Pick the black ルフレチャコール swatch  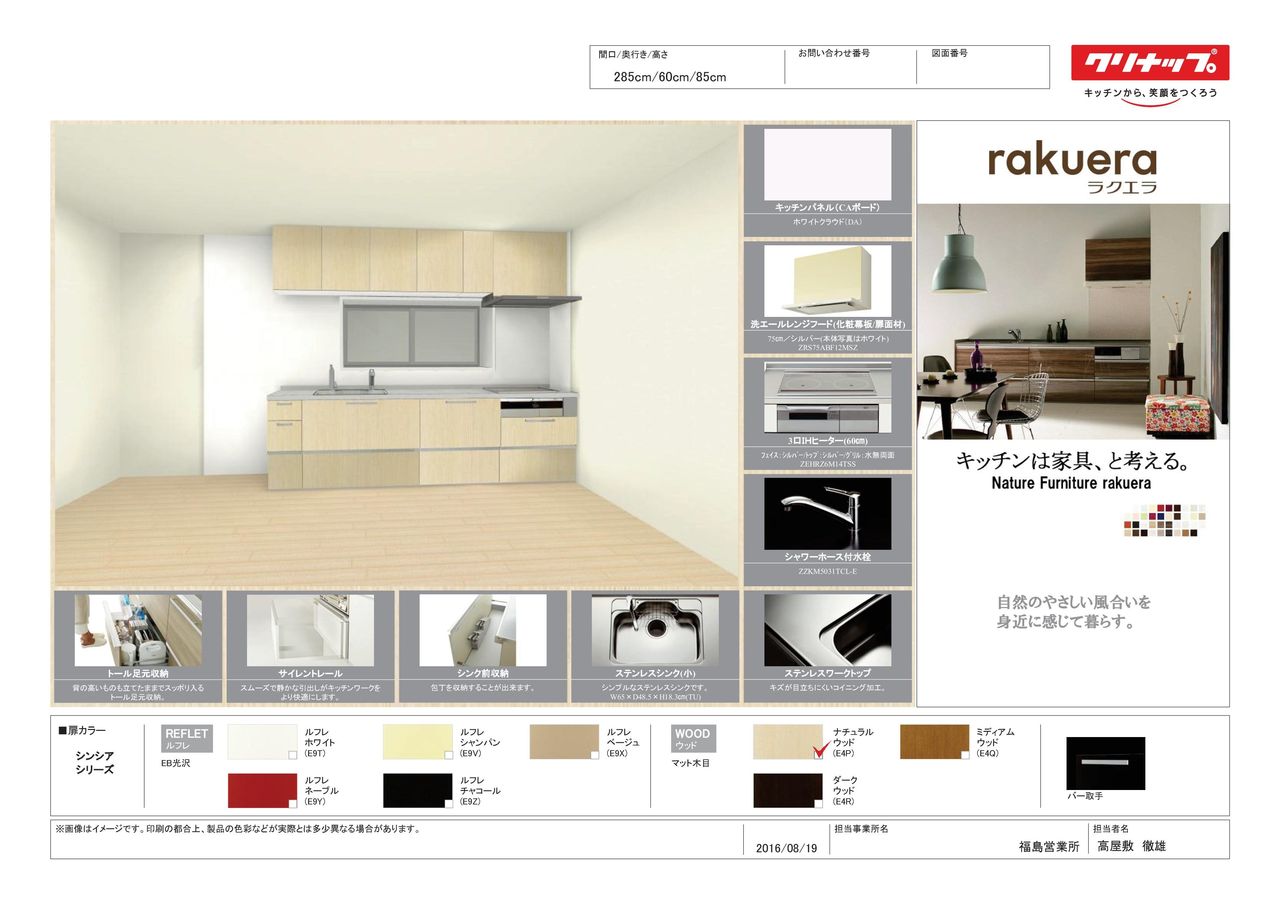(417, 790)
